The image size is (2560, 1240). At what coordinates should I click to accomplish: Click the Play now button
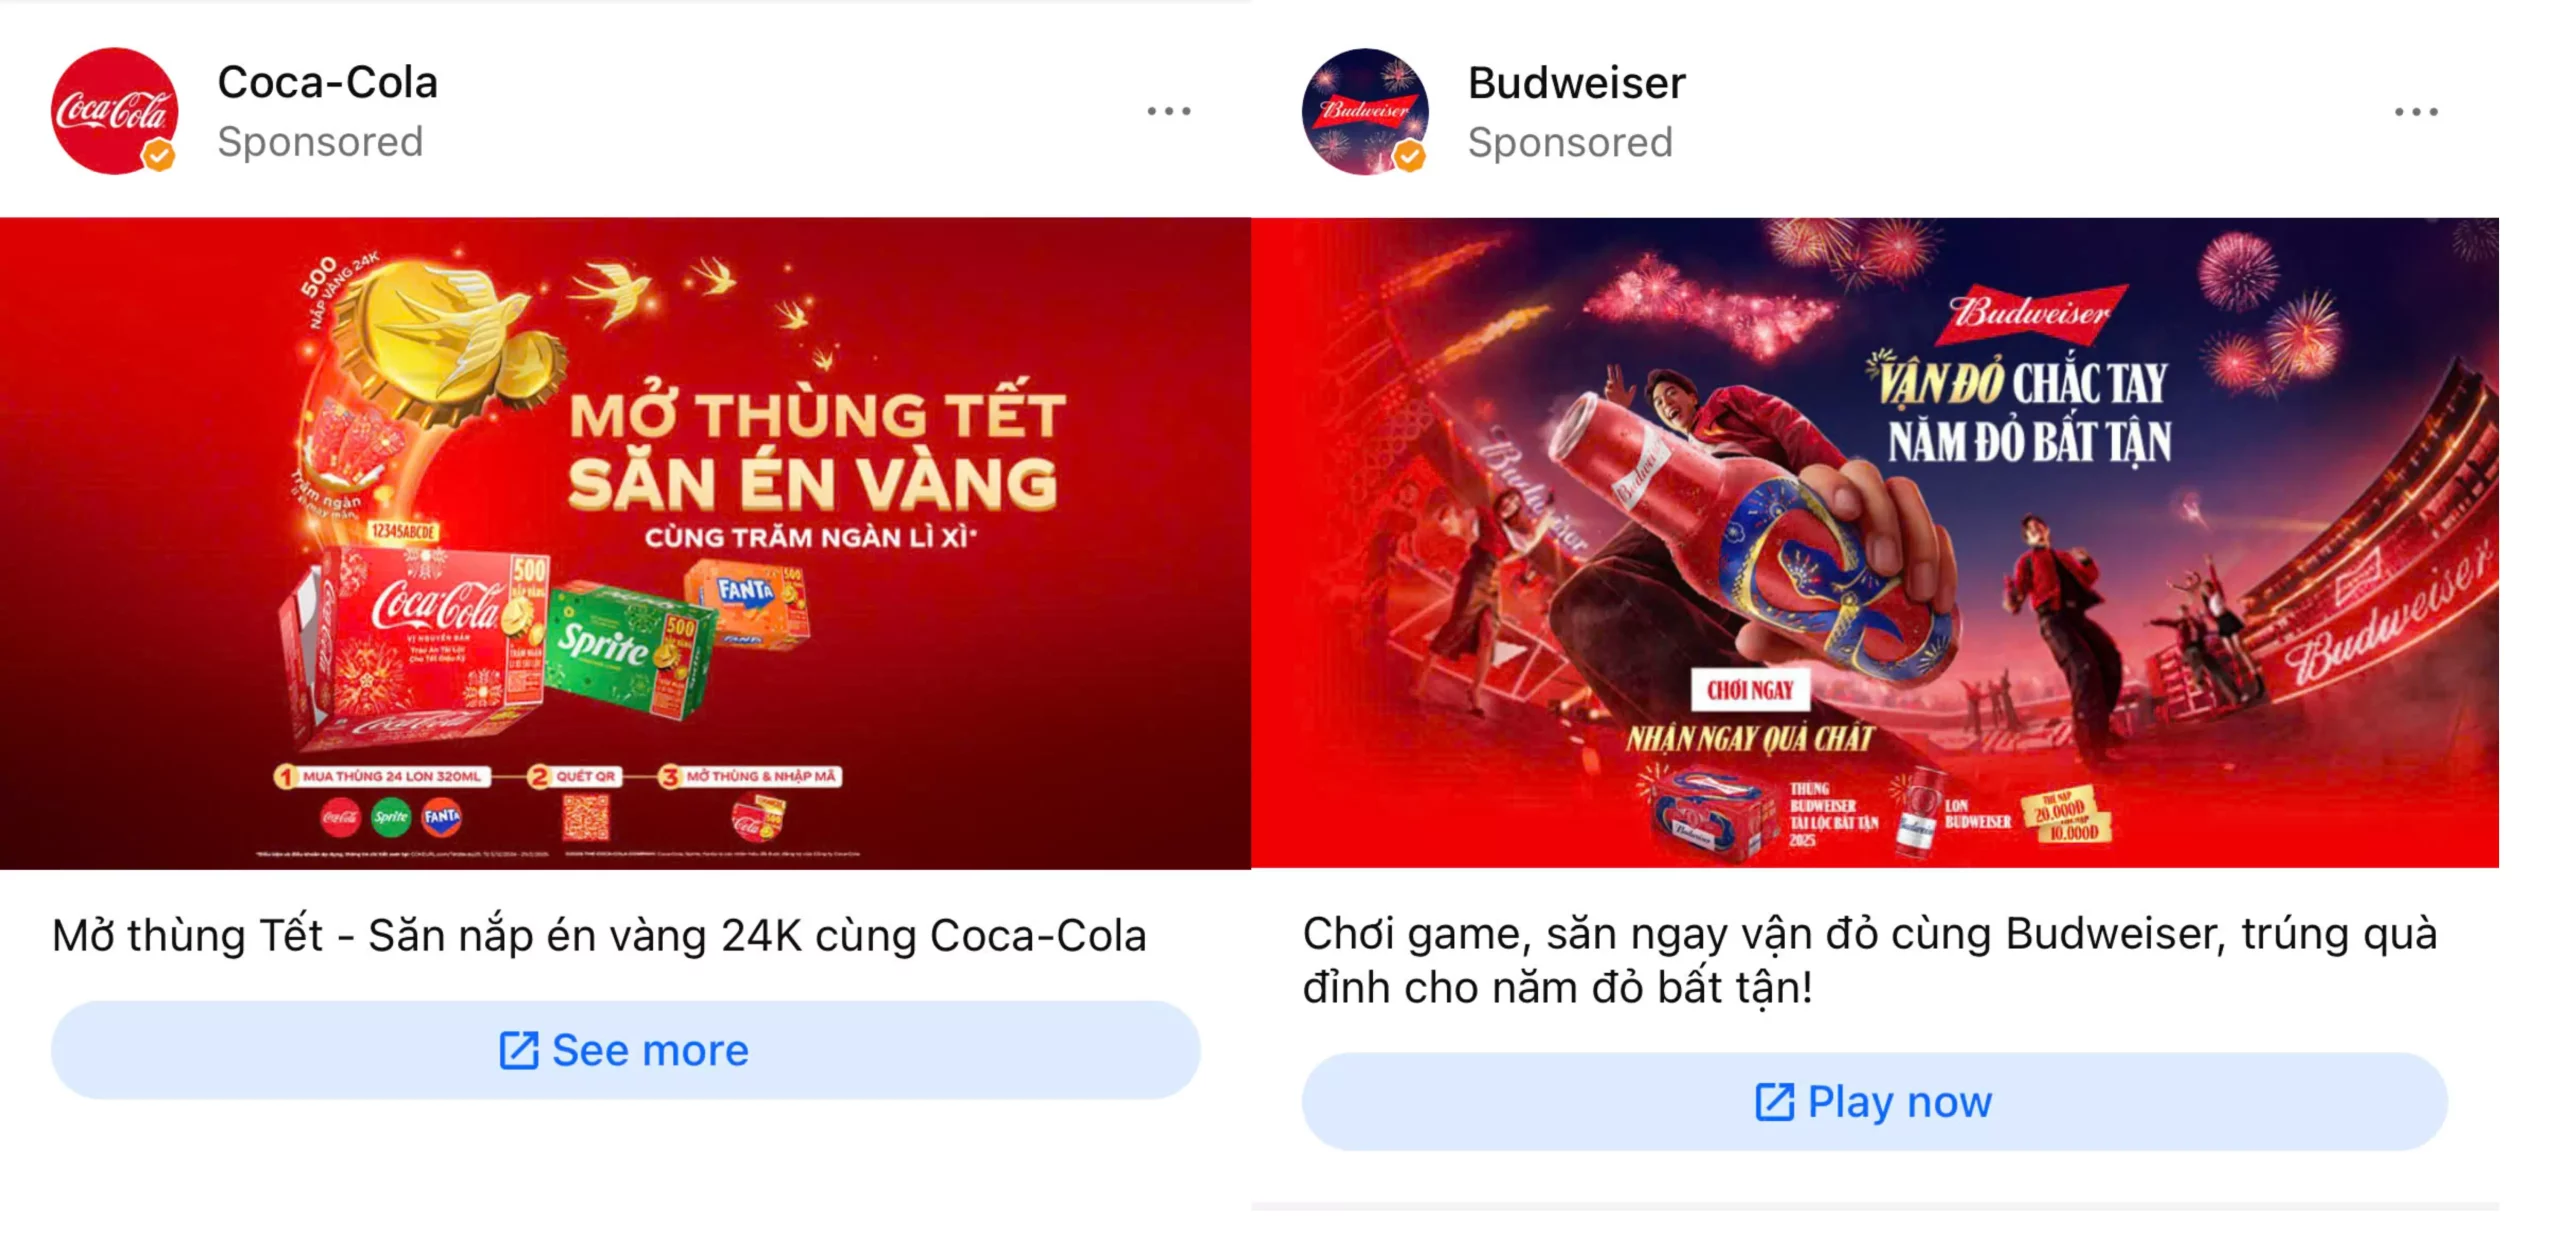[1874, 1101]
